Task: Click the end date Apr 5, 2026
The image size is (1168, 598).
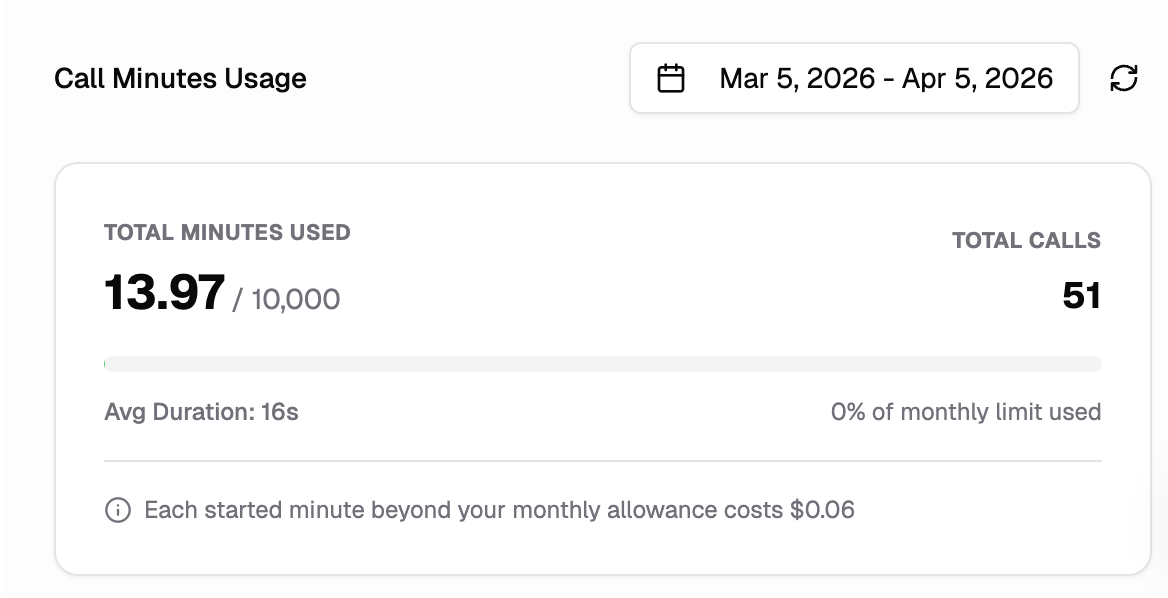Action: 977,78
